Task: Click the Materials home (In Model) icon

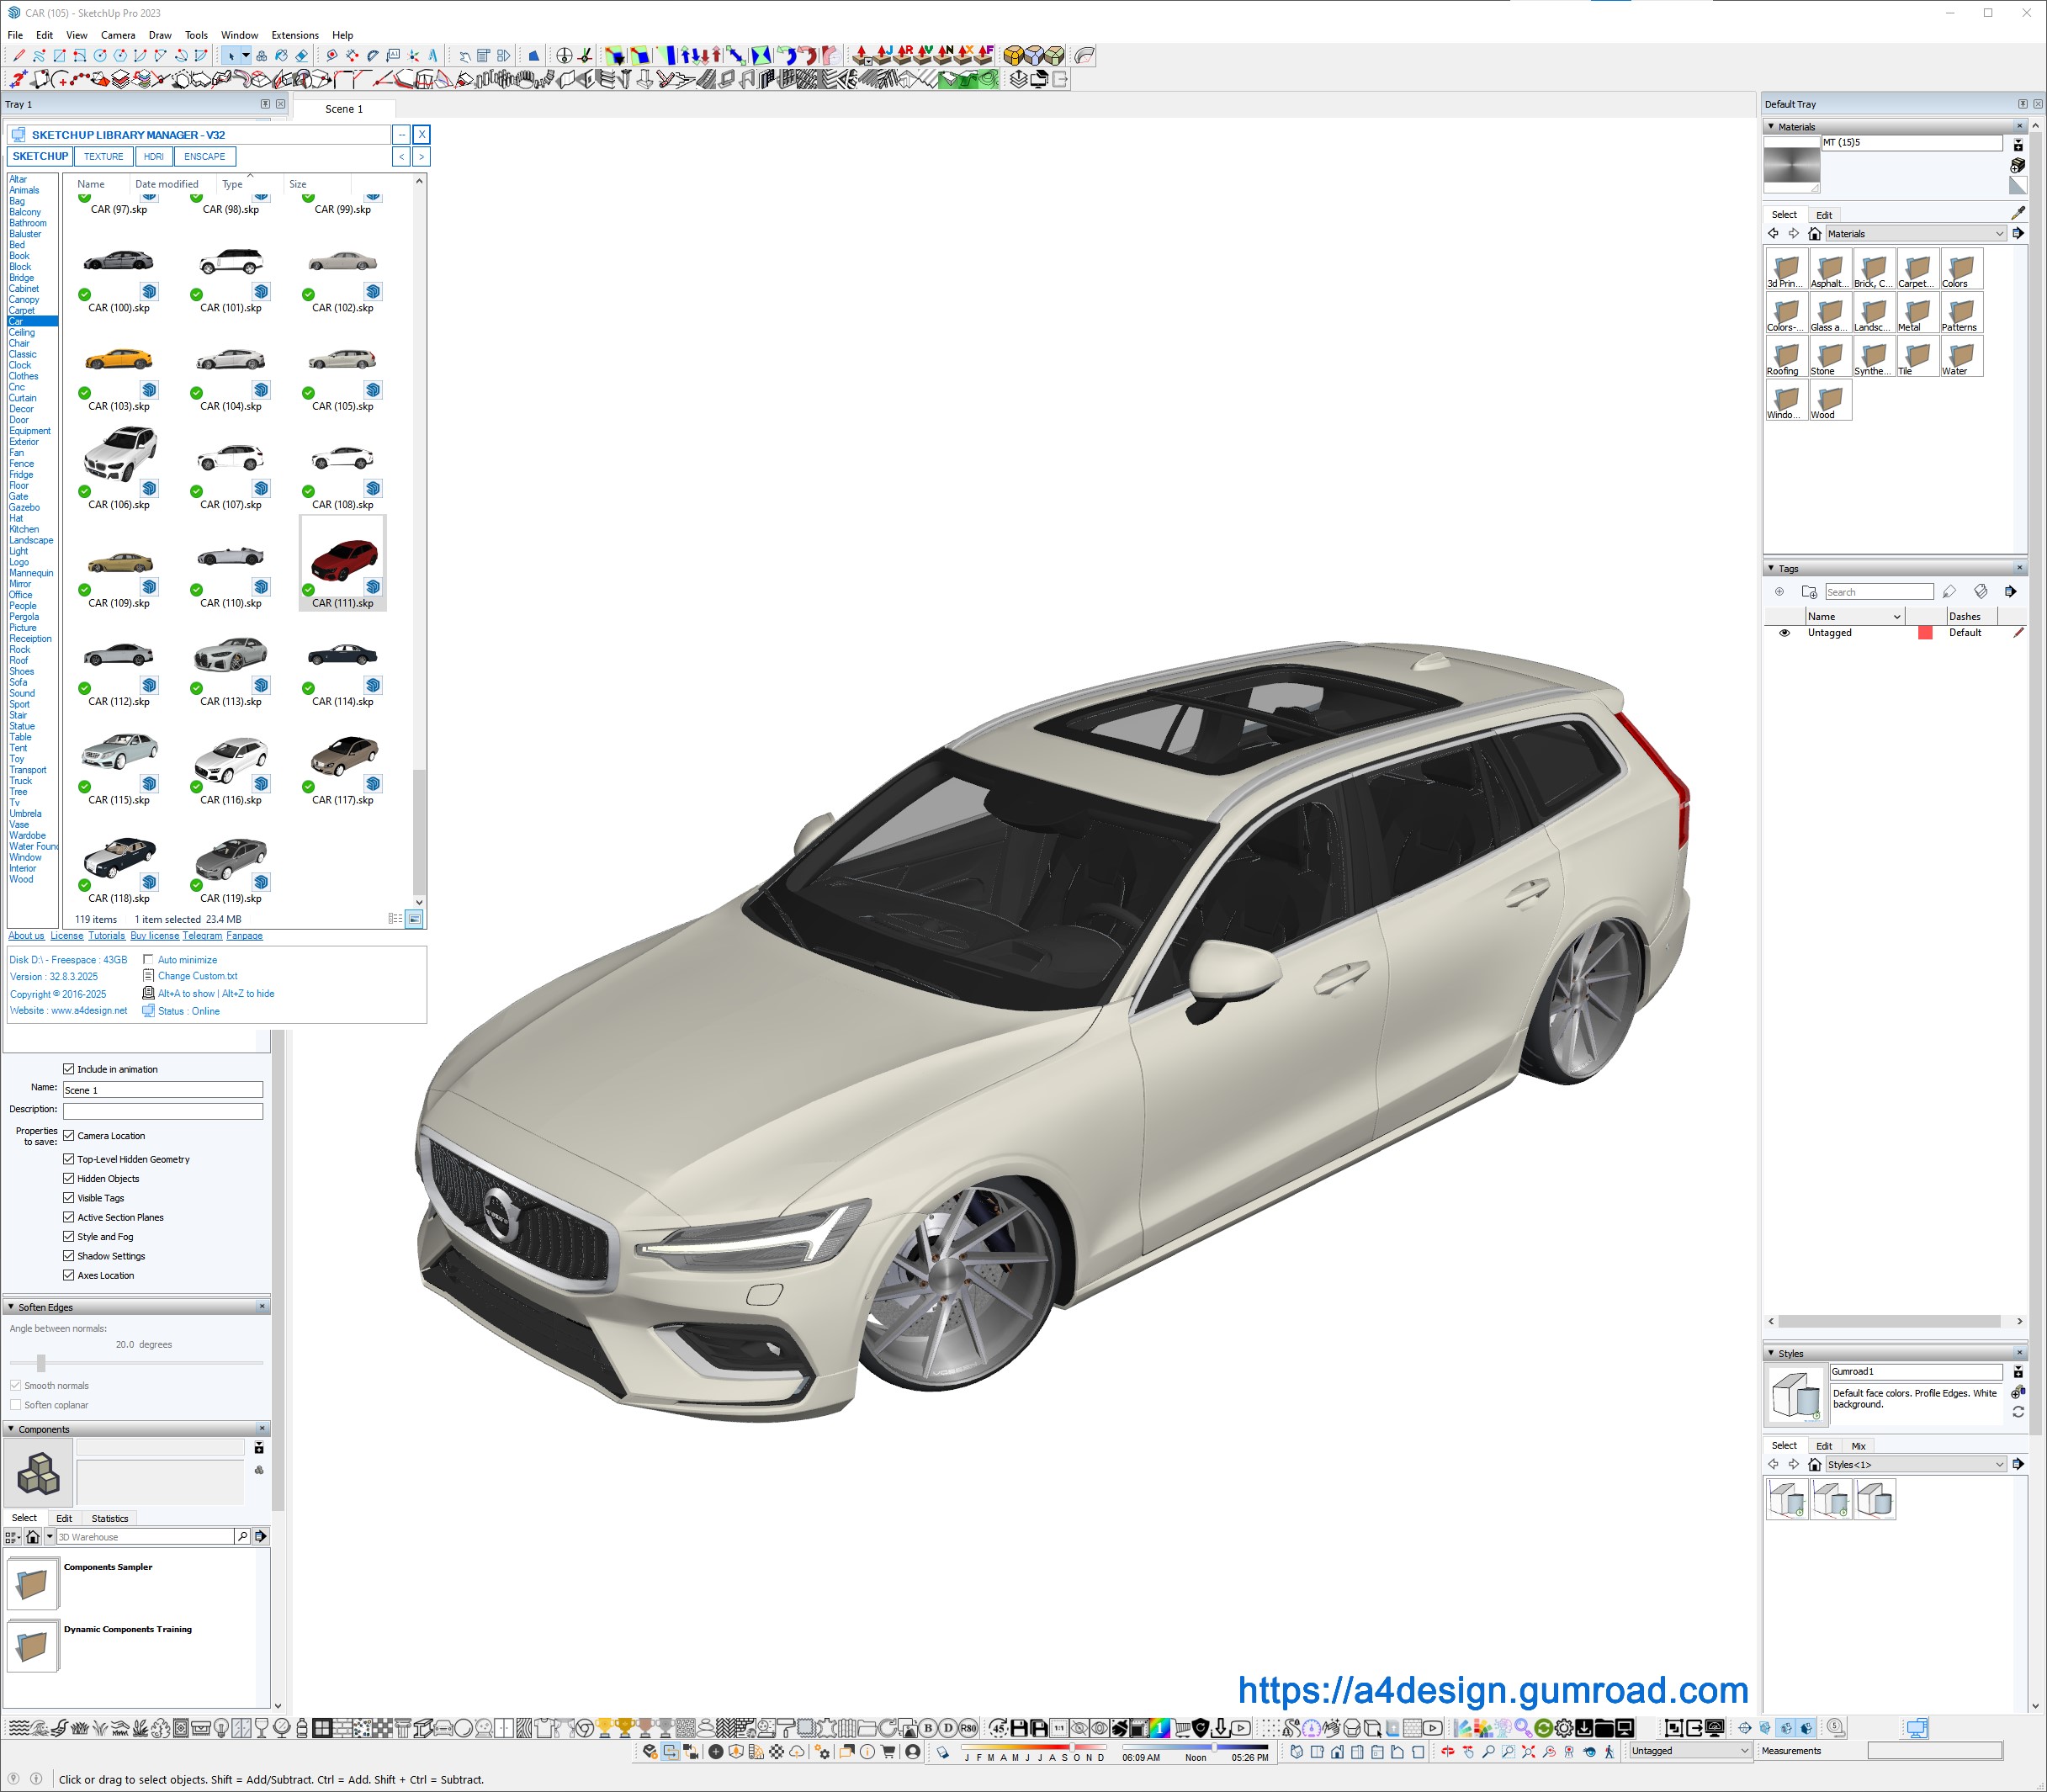Action: 1814,234
